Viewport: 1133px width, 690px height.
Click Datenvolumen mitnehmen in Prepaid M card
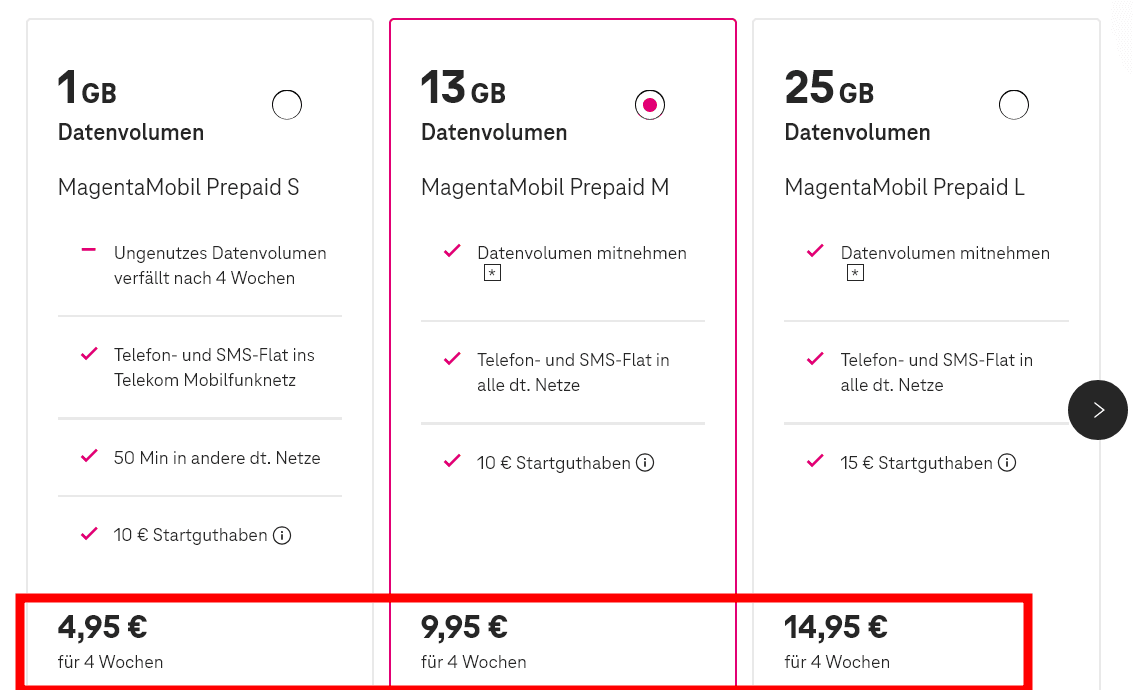582,253
